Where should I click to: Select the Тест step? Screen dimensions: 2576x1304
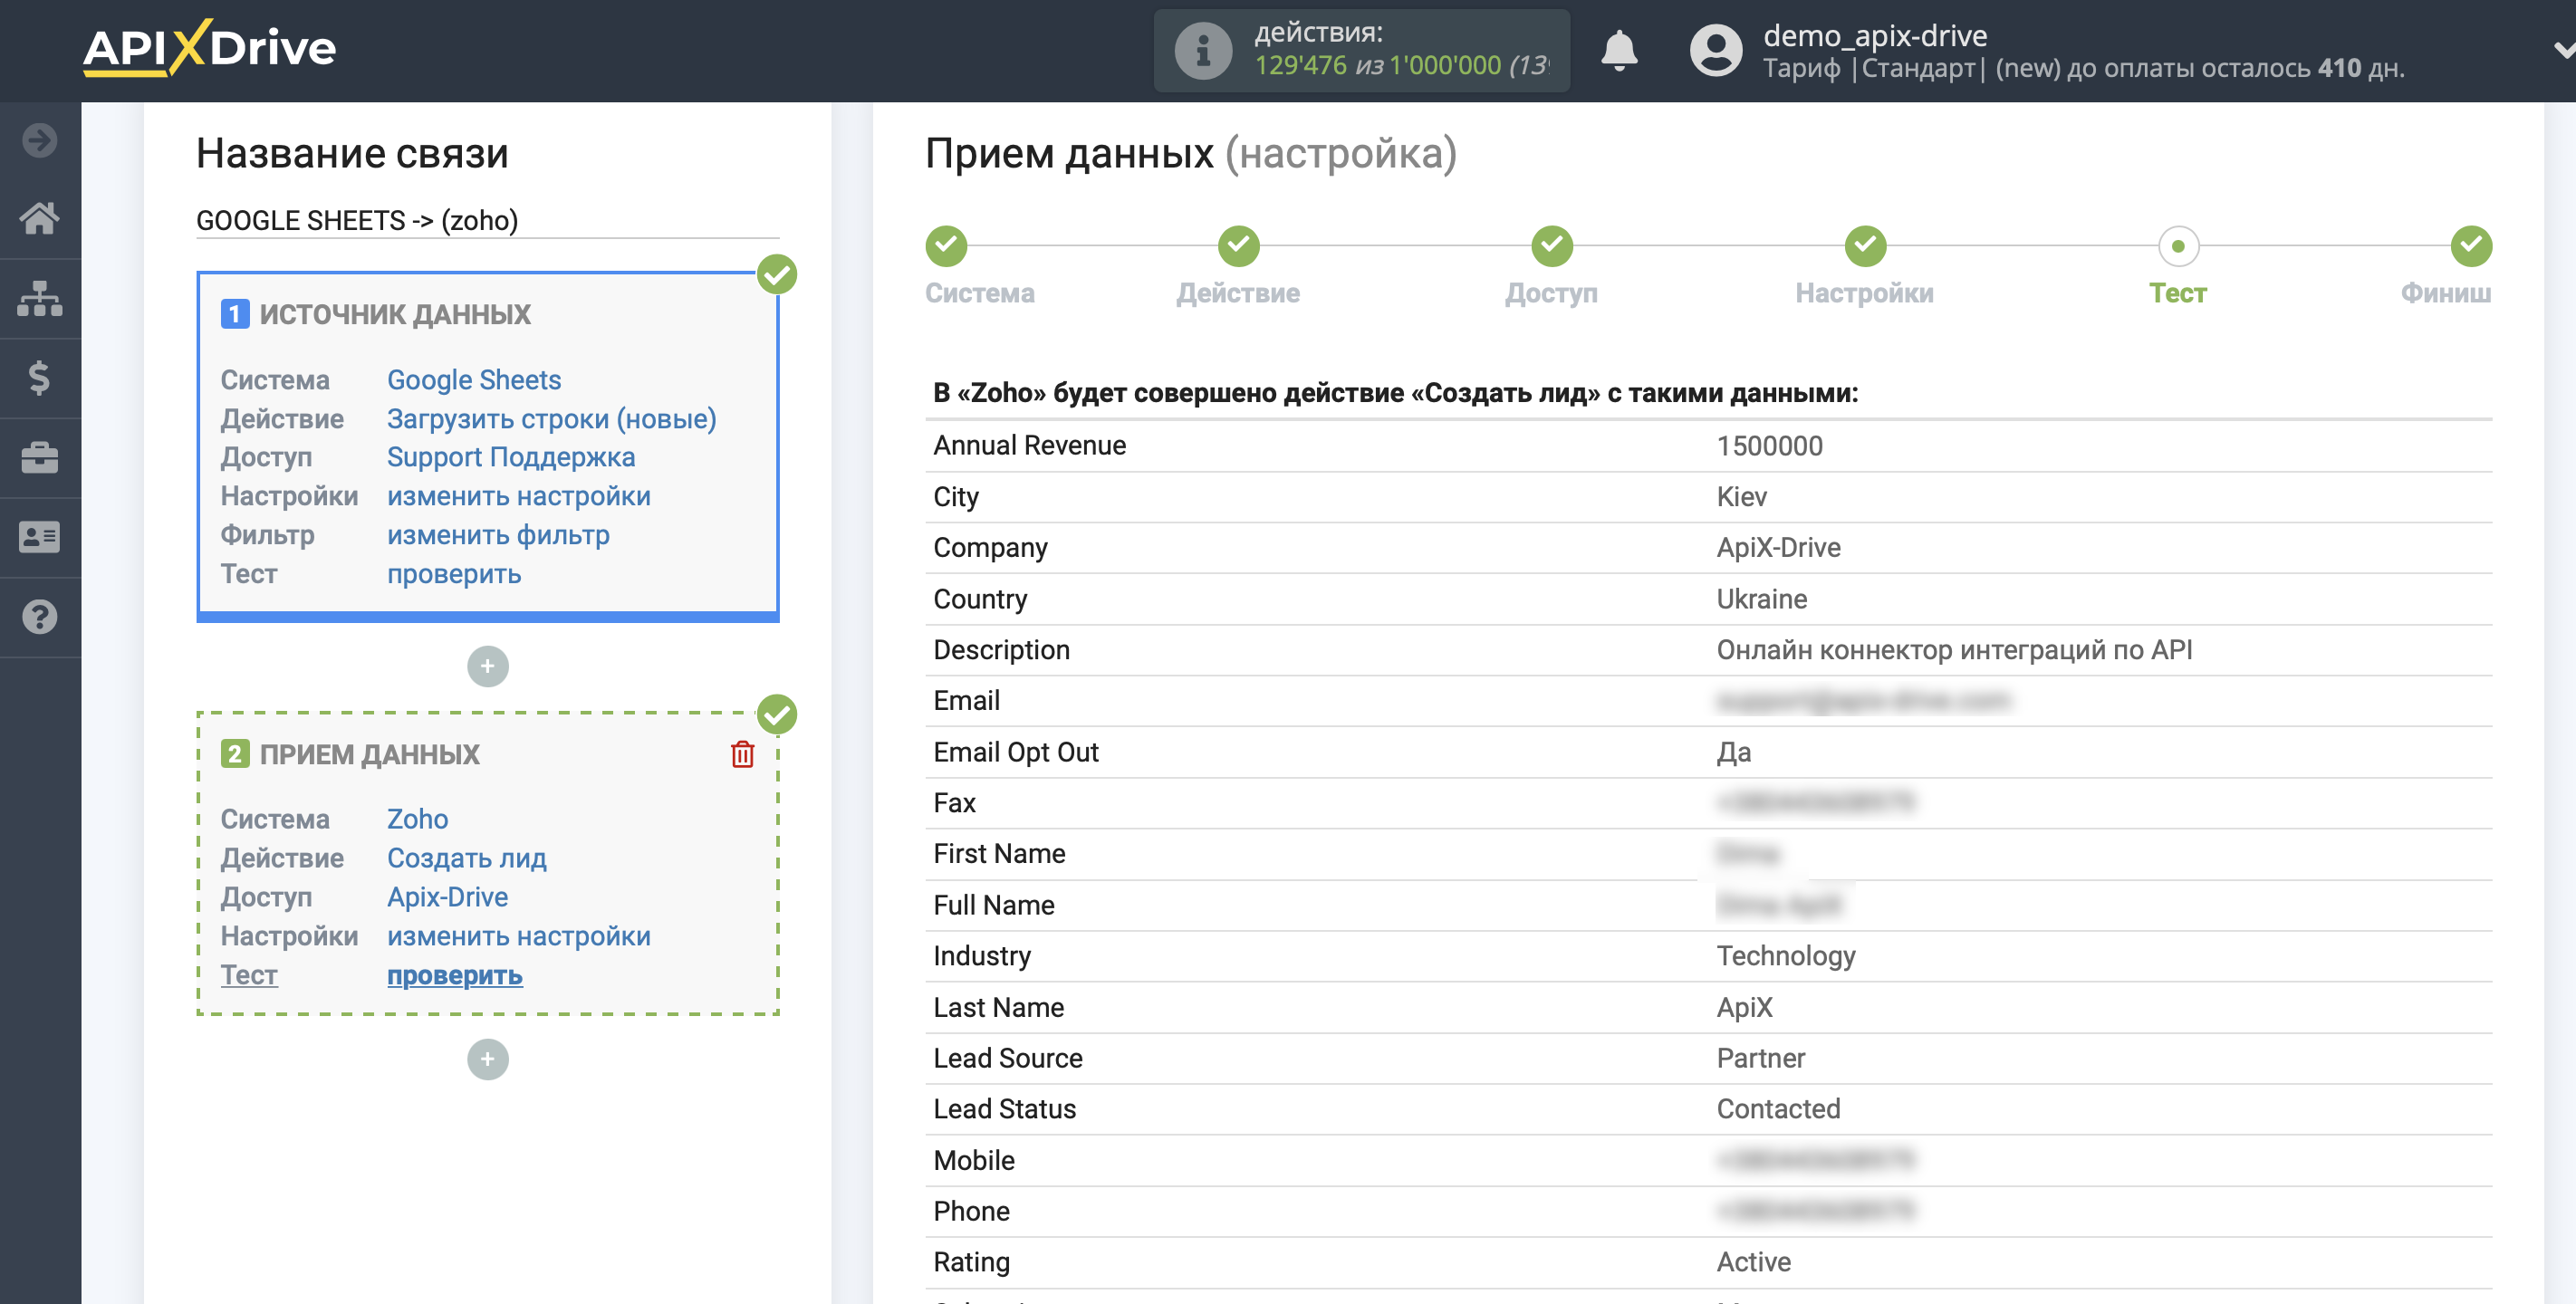pyautogui.click(x=2178, y=246)
